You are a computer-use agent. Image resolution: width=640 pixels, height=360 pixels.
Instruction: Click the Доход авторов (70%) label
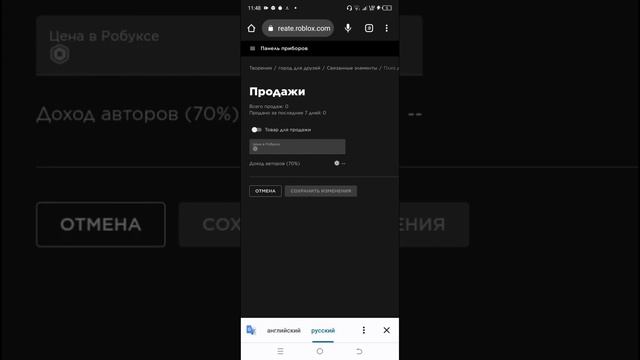(x=274, y=163)
